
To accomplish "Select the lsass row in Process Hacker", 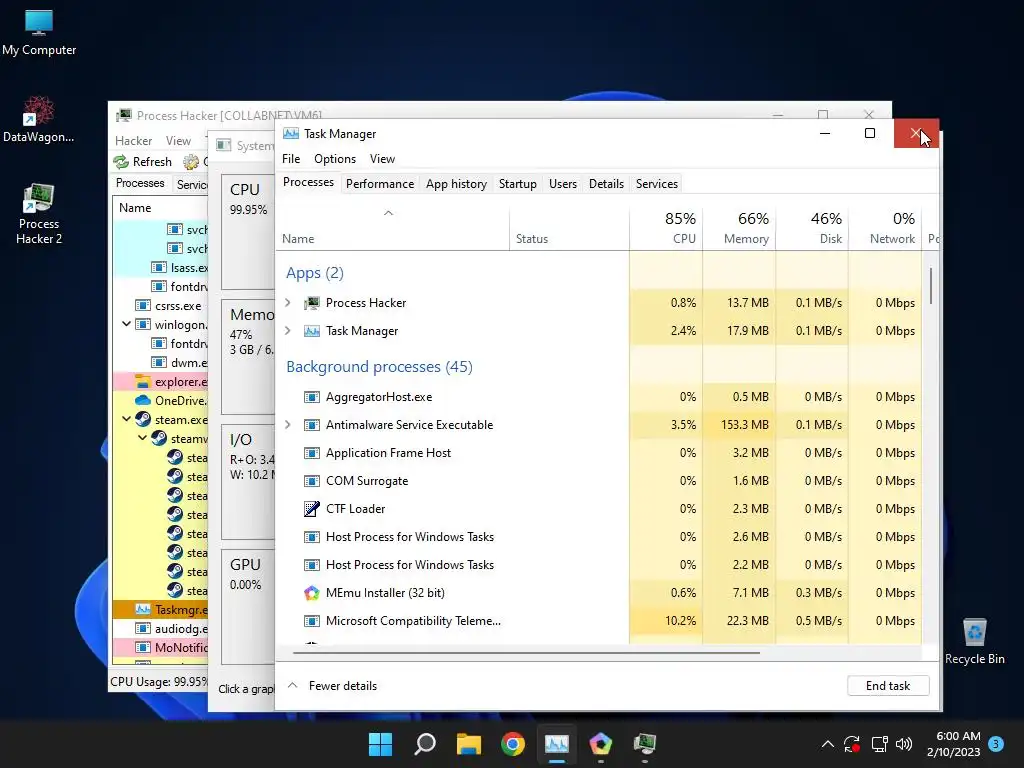I will (161, 267).
